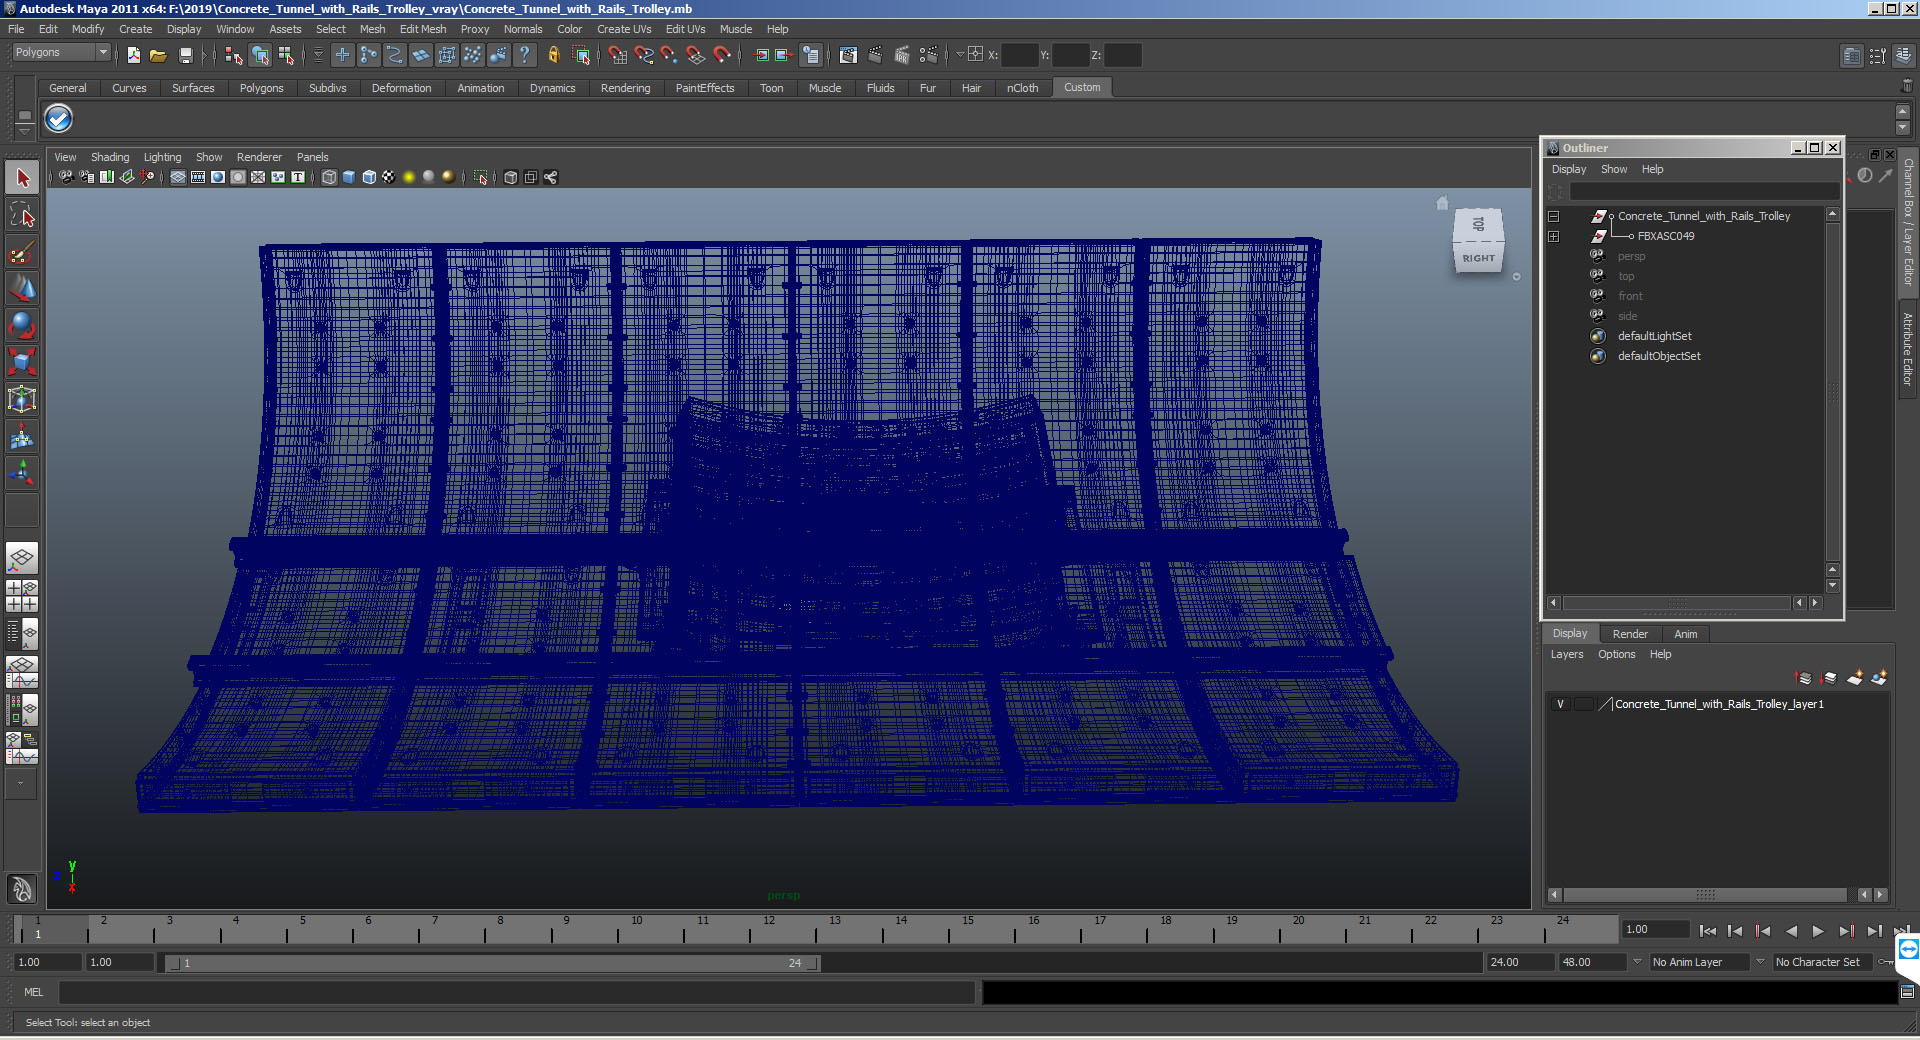
Task: Click the move layer down icon
Action: [x=1829, y=678]
